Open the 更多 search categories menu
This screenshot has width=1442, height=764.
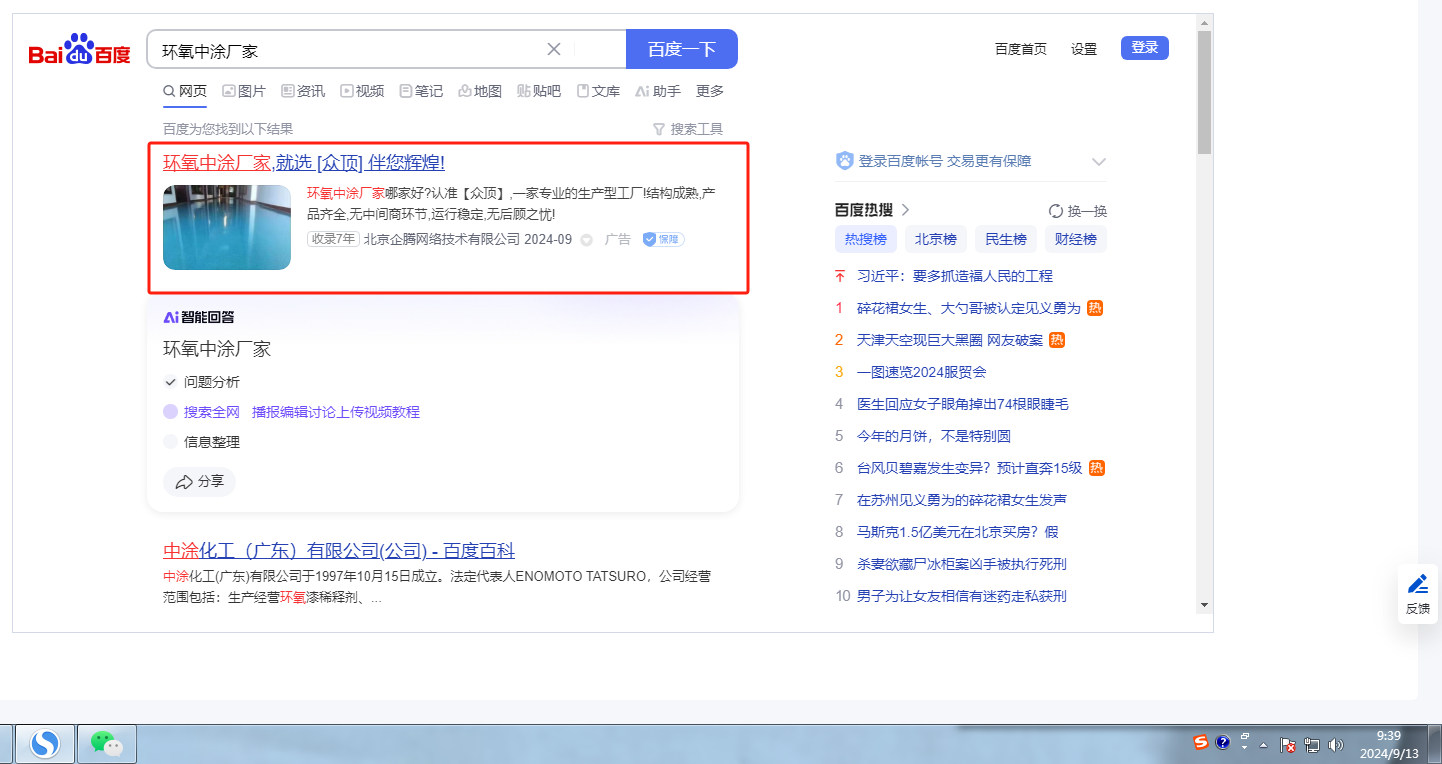[x=710, y=91]
